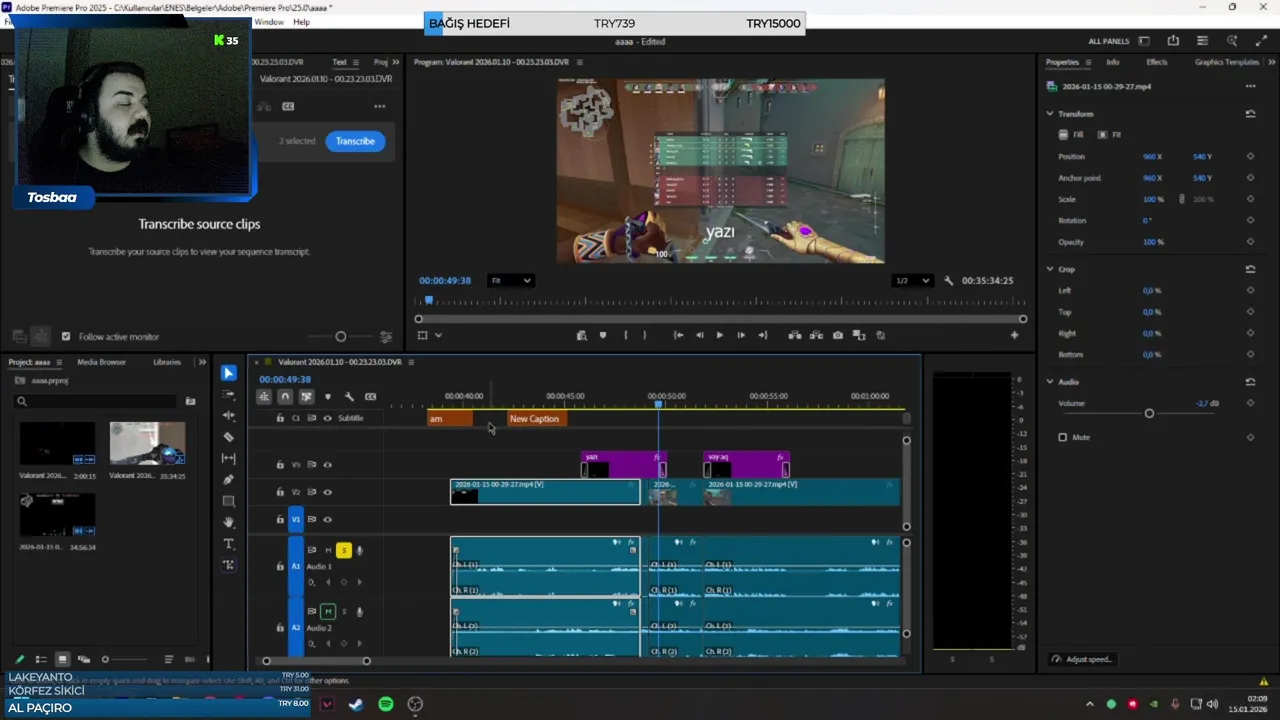Select the Selection arrow tool
This screenshot has width=1280, height=720.
coord(229,373)
